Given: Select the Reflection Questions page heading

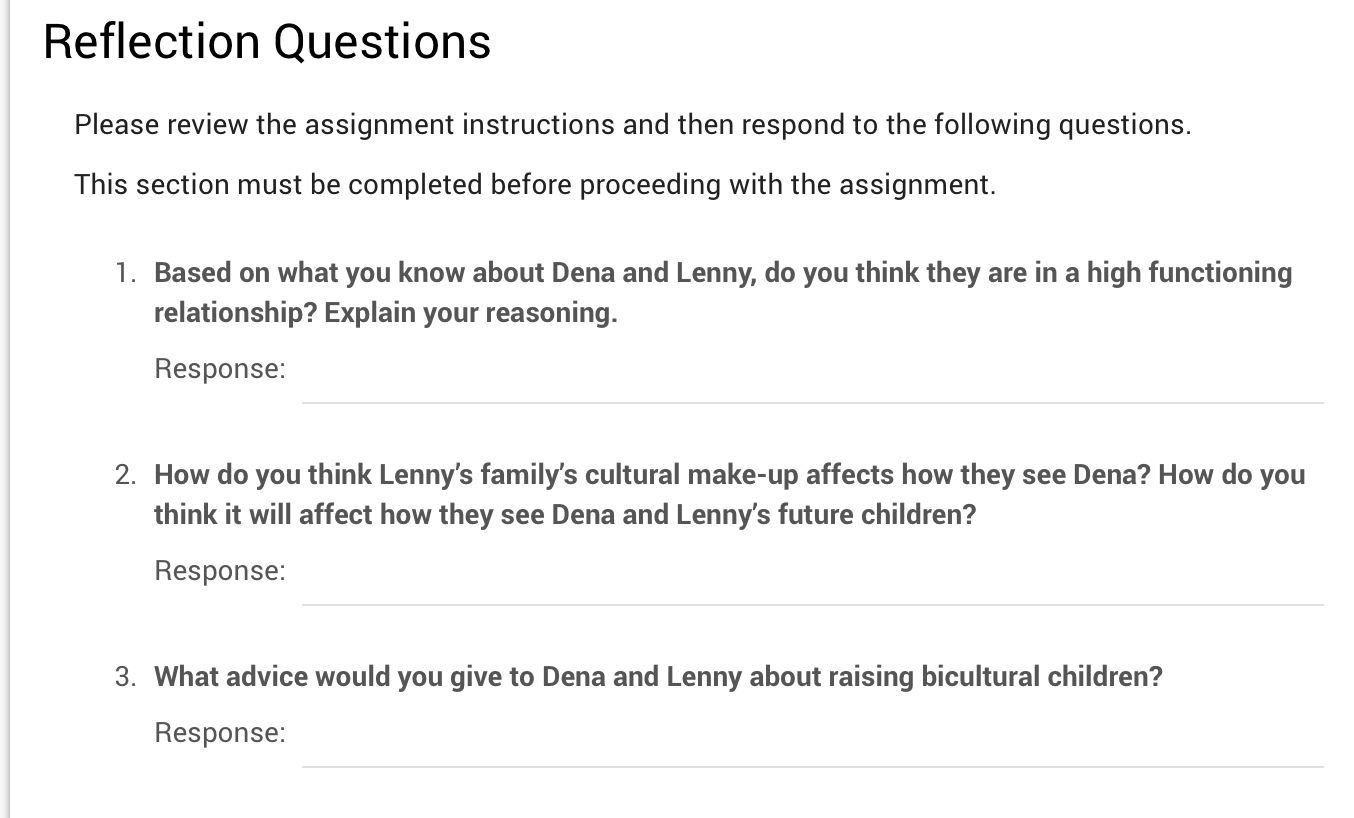Looking at the screenshot, I should coord(266,41).
